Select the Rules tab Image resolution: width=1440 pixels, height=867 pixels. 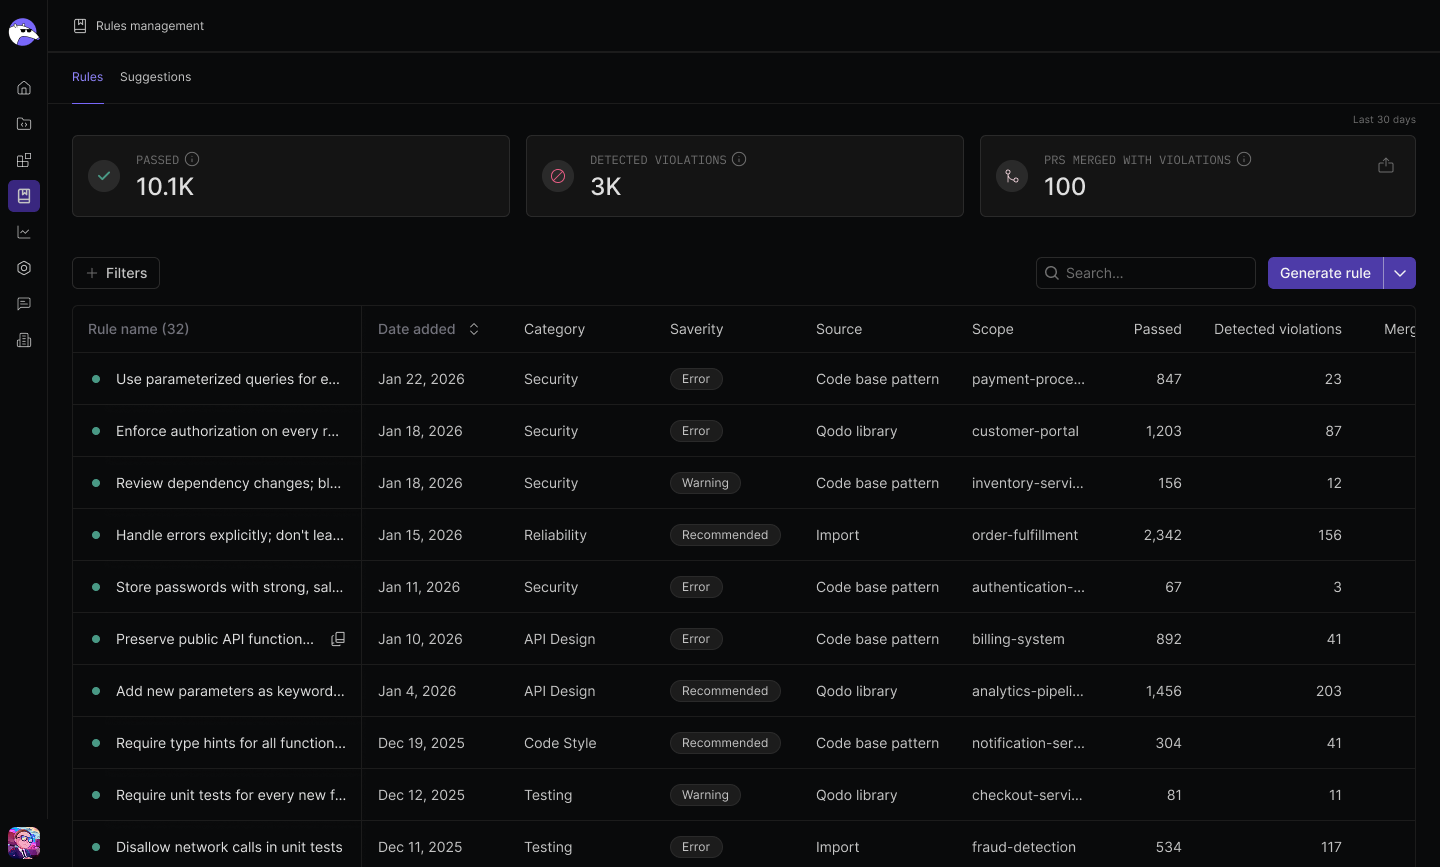coord(87,77)
